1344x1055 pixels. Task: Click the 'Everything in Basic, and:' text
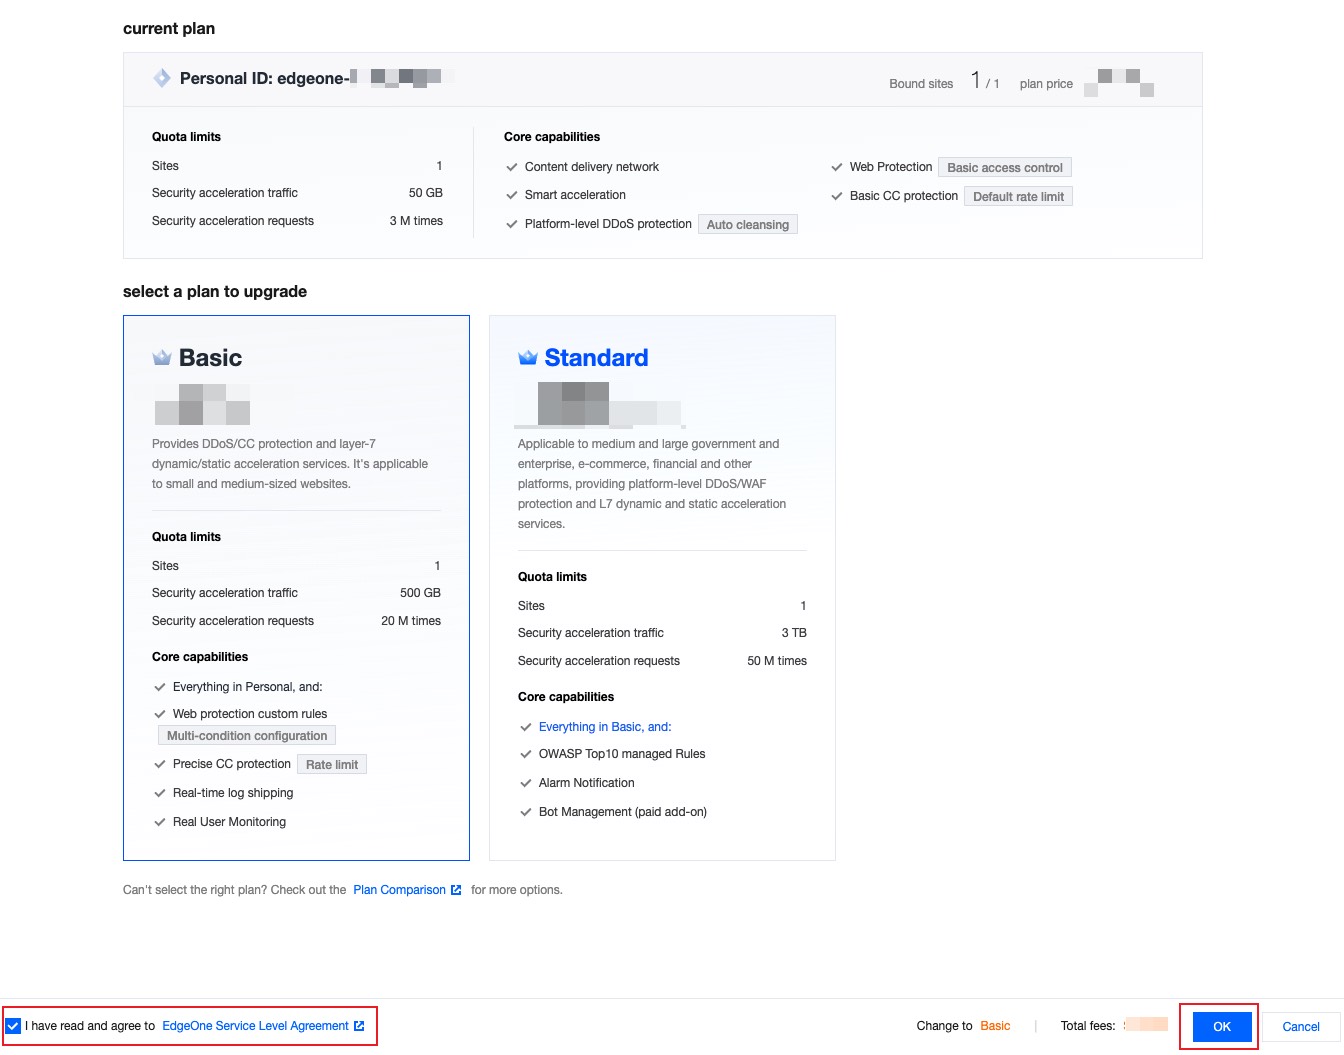[605, 727]
